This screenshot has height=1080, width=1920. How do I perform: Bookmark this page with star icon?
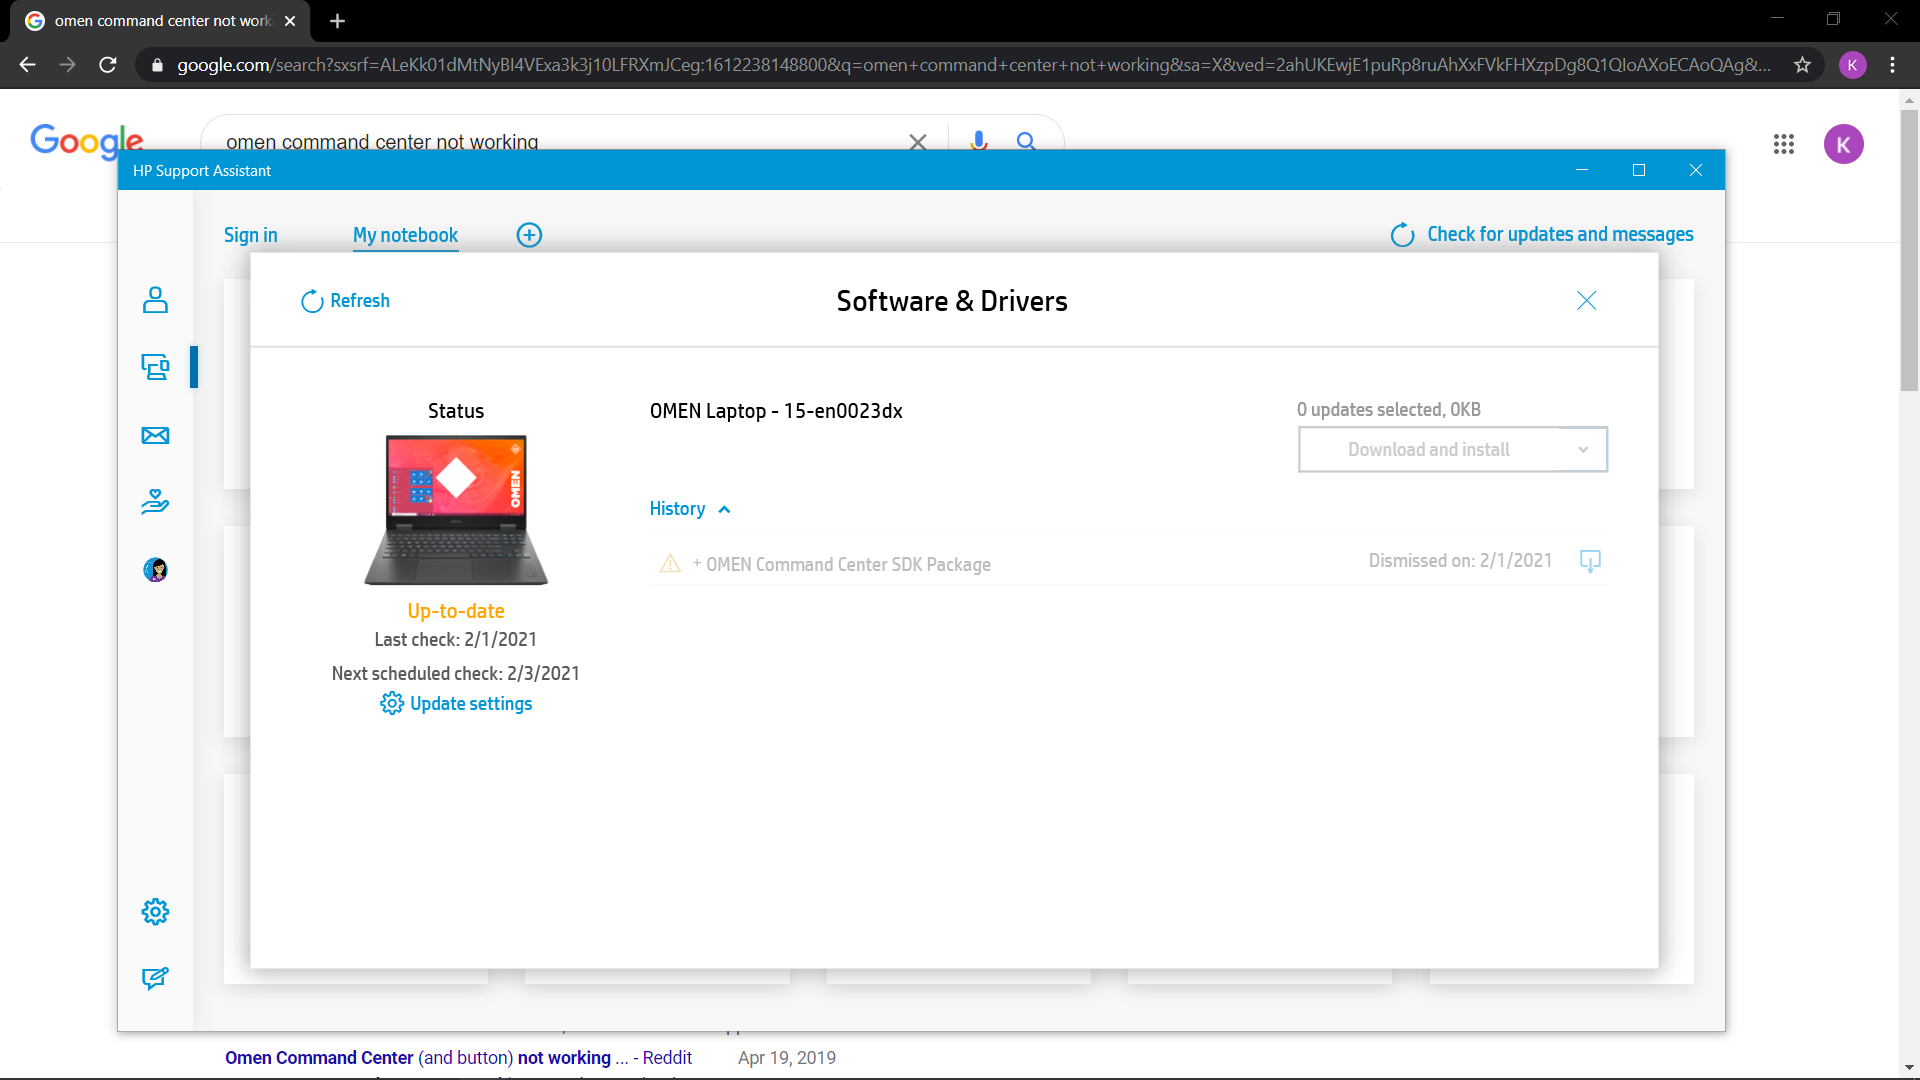point(1802,65)
